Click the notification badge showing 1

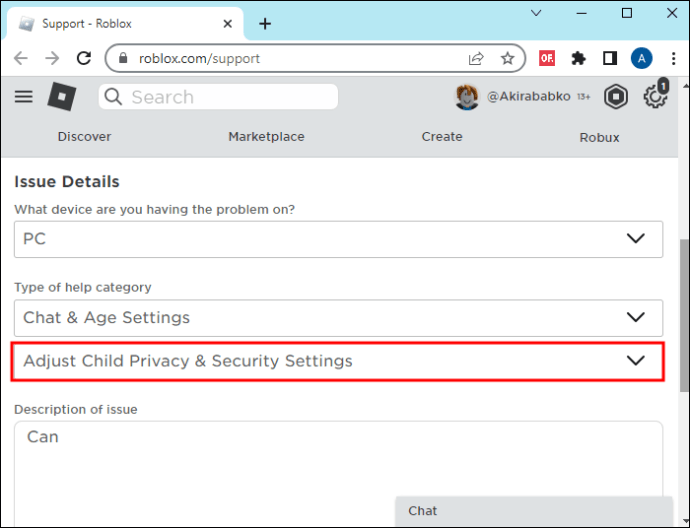(x=663, y=86)
